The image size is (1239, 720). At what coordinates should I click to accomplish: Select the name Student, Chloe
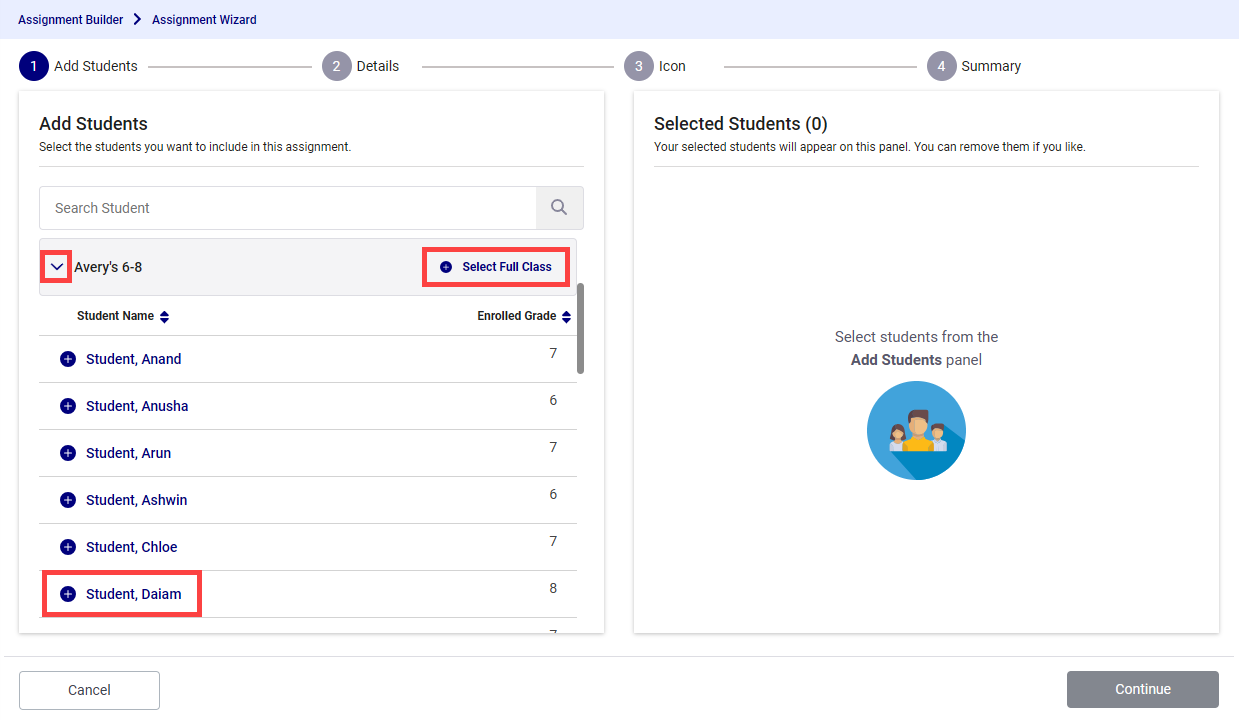click(x=132, y=547)
